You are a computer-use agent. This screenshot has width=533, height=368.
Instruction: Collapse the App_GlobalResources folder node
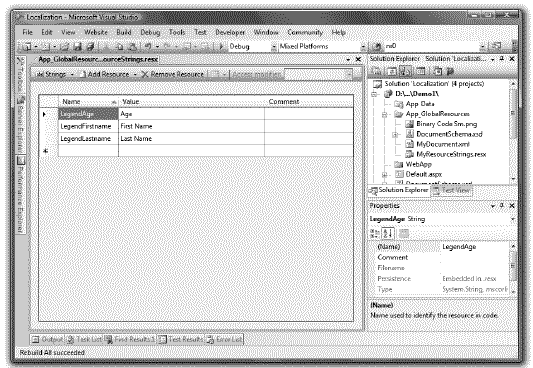[x=384, y=114]
